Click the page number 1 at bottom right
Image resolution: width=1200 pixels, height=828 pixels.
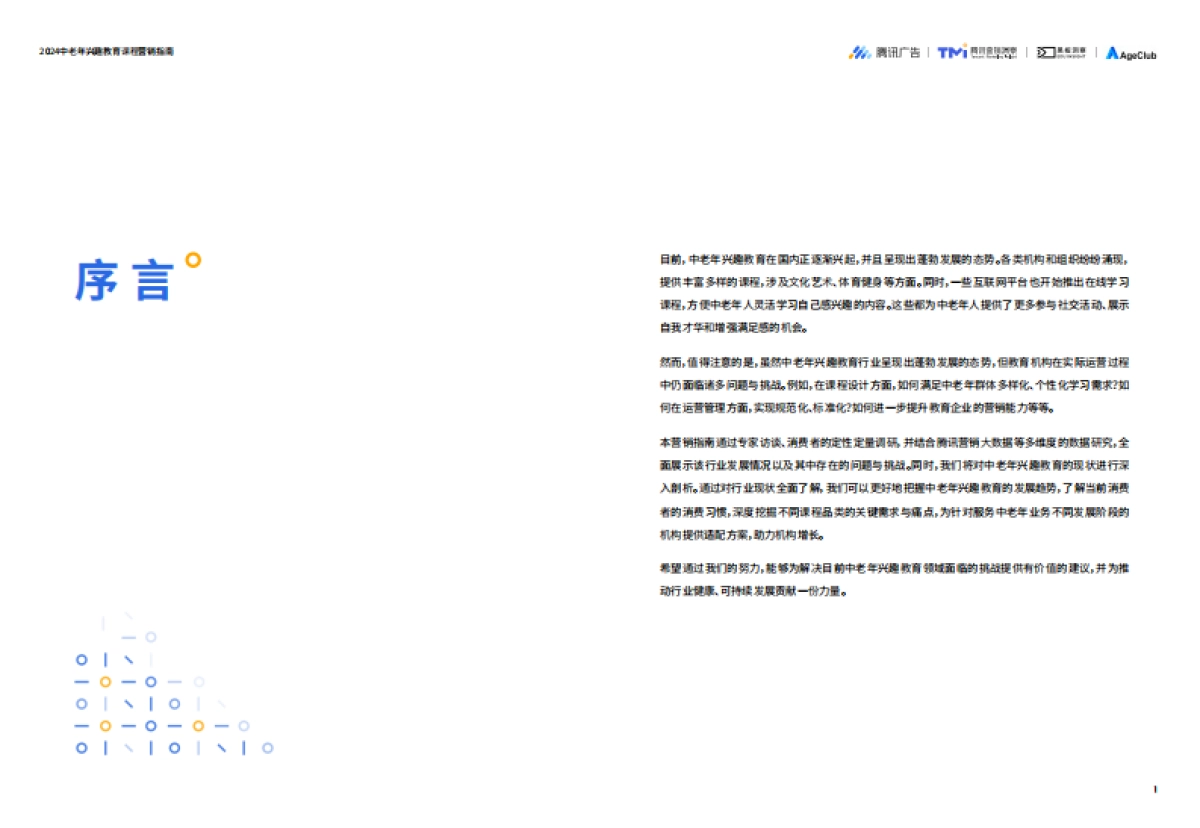[x=1156, y=789]
